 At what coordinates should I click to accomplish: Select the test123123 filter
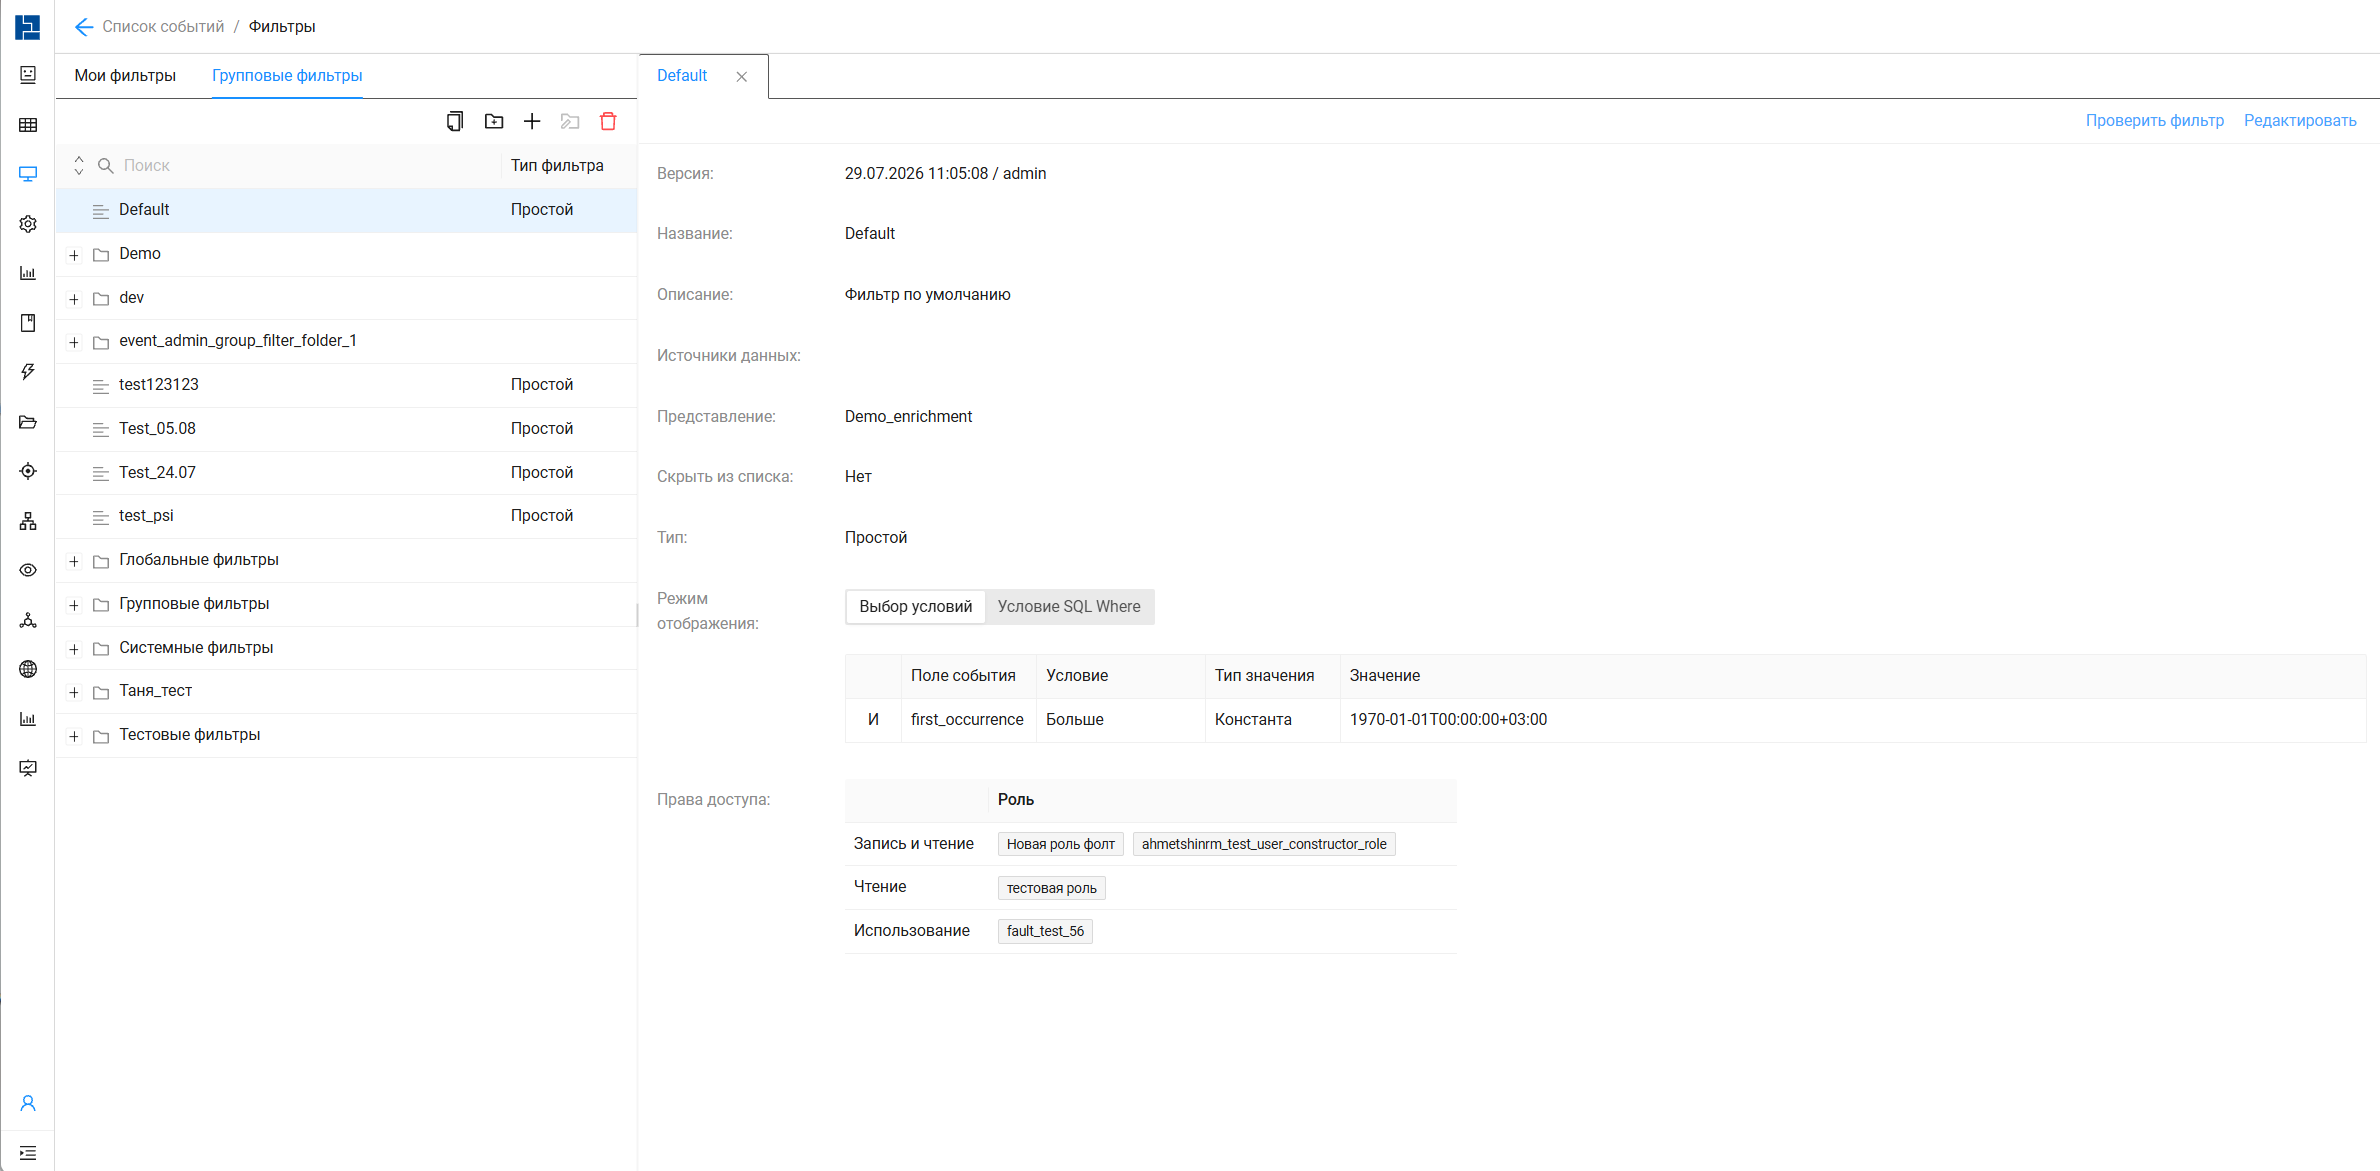point(346,385)
